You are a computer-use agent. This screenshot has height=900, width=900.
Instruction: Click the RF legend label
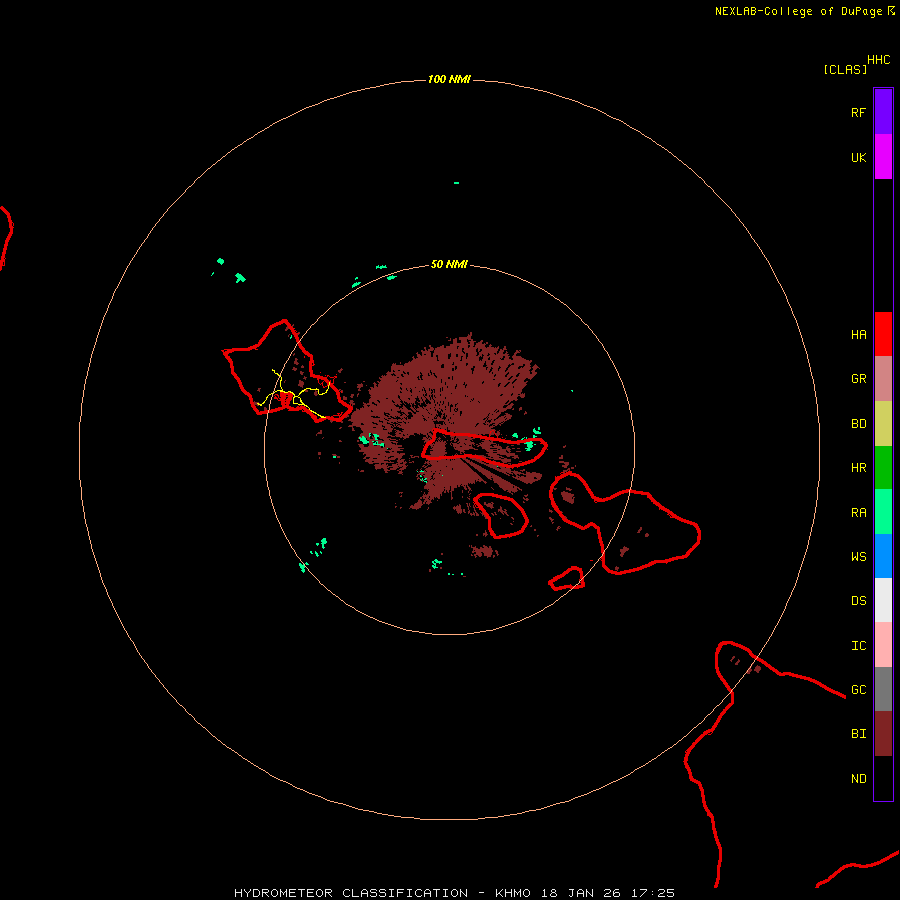point(858,112)
